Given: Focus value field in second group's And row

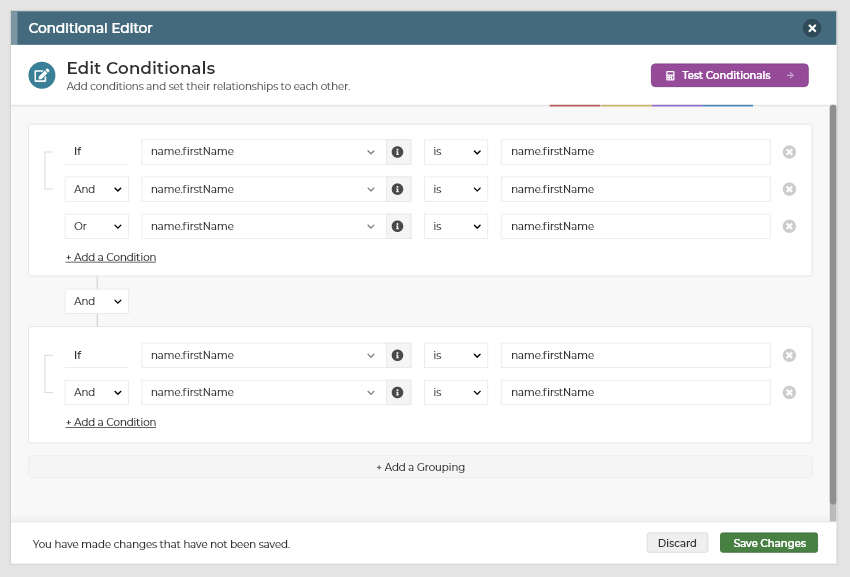Looking at the screenshot, I should [635, 392].
